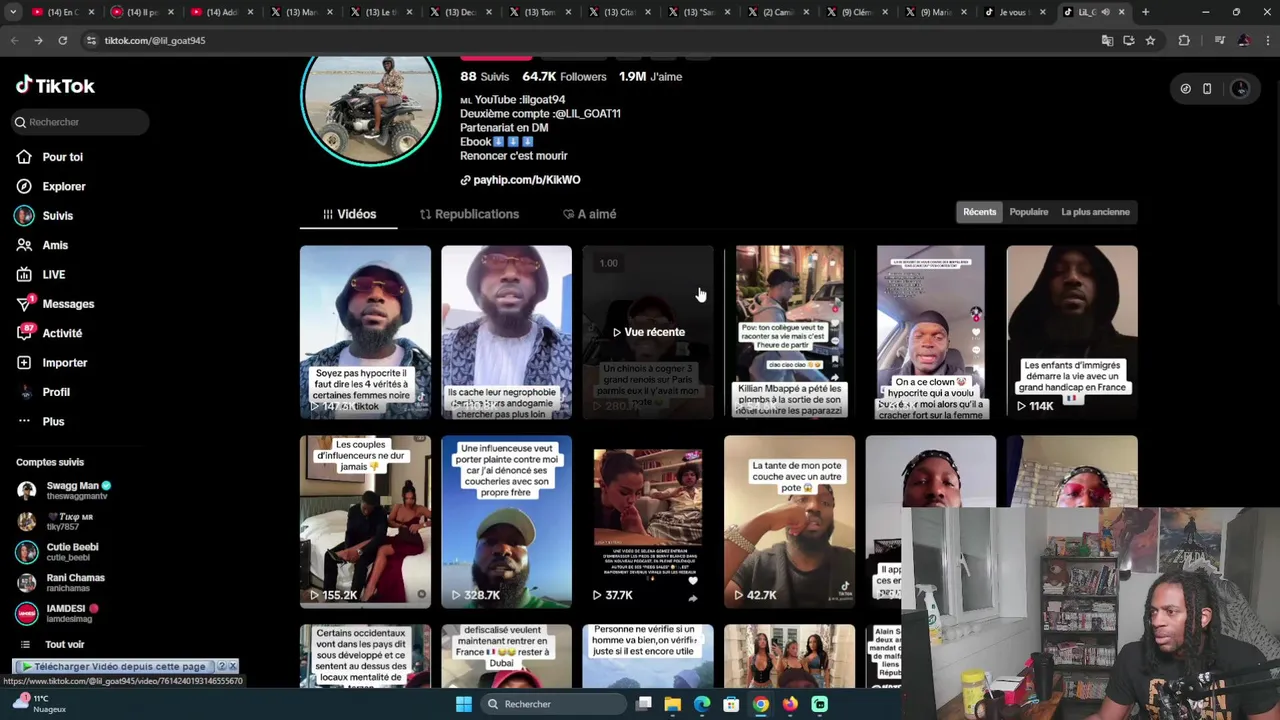Click the TikTok logo
This screenshot has width=1280, height=720.
point(55,86)
